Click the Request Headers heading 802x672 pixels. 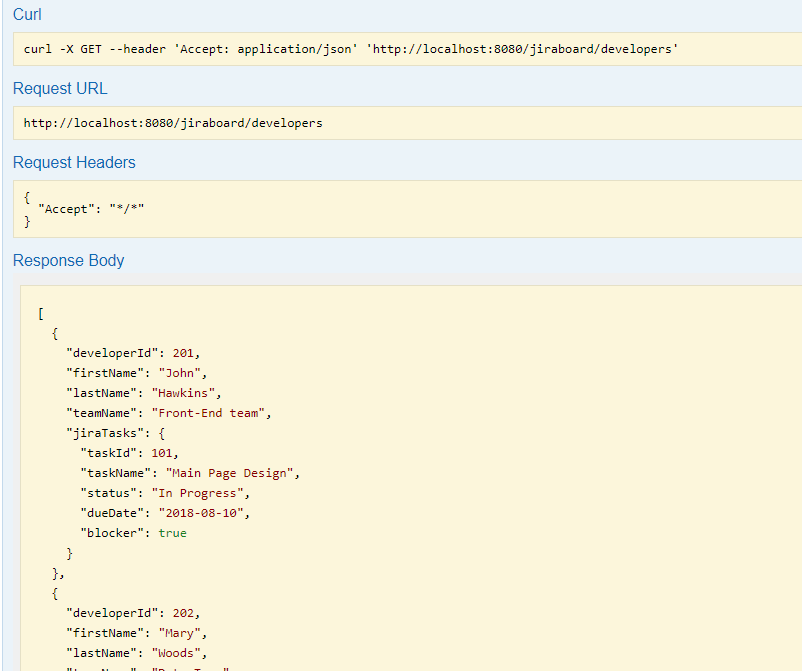coord(74,163)
